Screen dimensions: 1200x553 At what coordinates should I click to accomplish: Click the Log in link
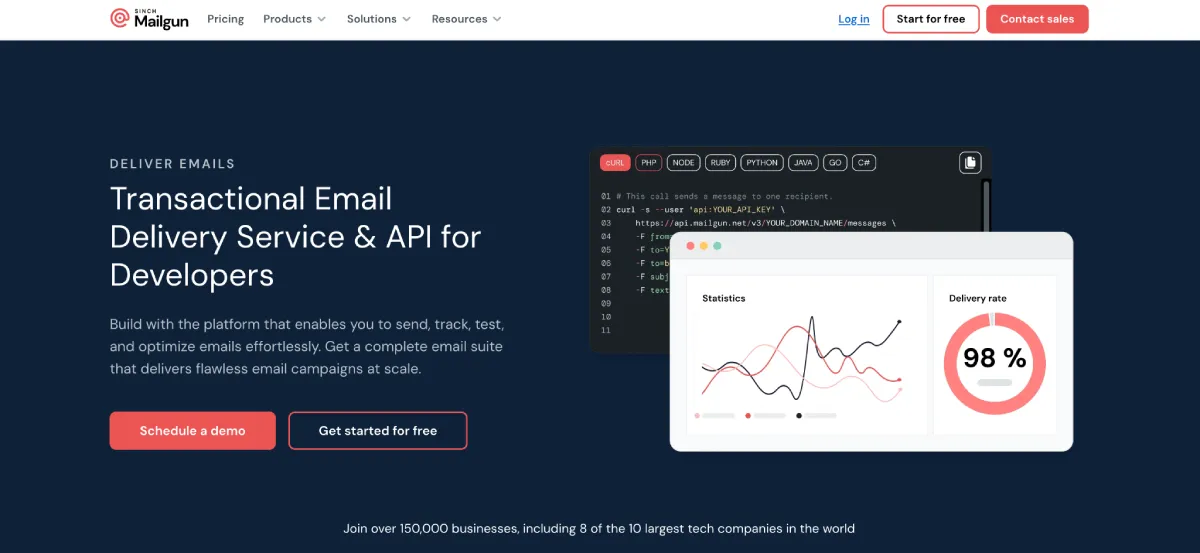854,19
